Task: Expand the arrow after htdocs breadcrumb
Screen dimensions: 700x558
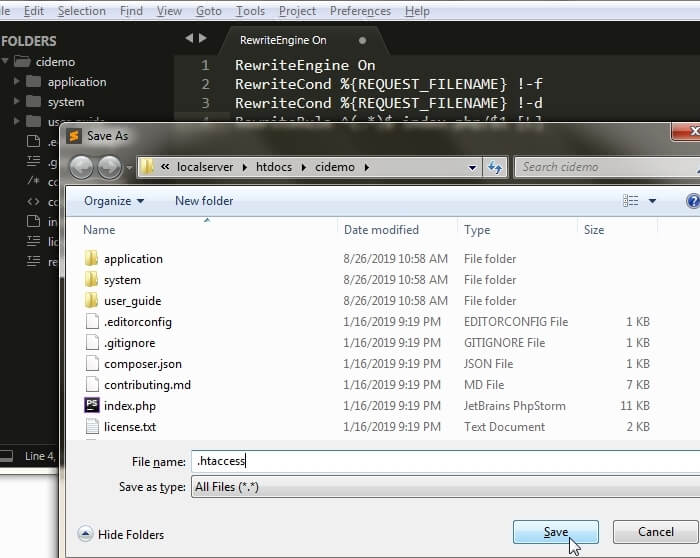Action: pos(304,167)
